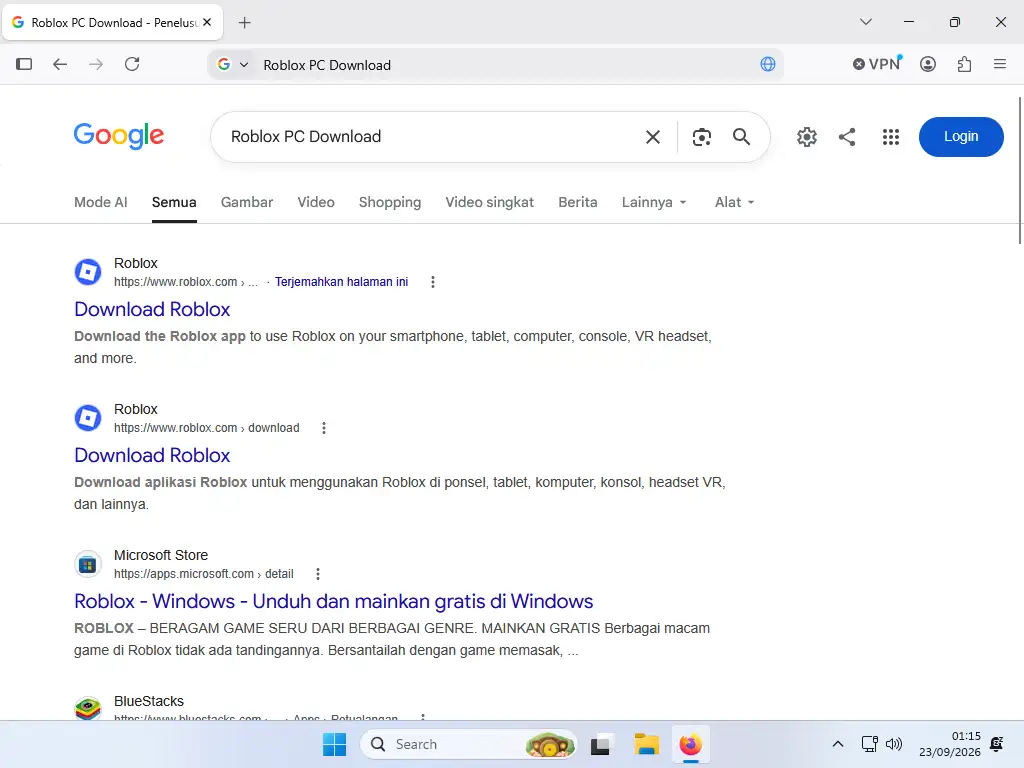Search by image with the camera icon

tap(701, 137)
